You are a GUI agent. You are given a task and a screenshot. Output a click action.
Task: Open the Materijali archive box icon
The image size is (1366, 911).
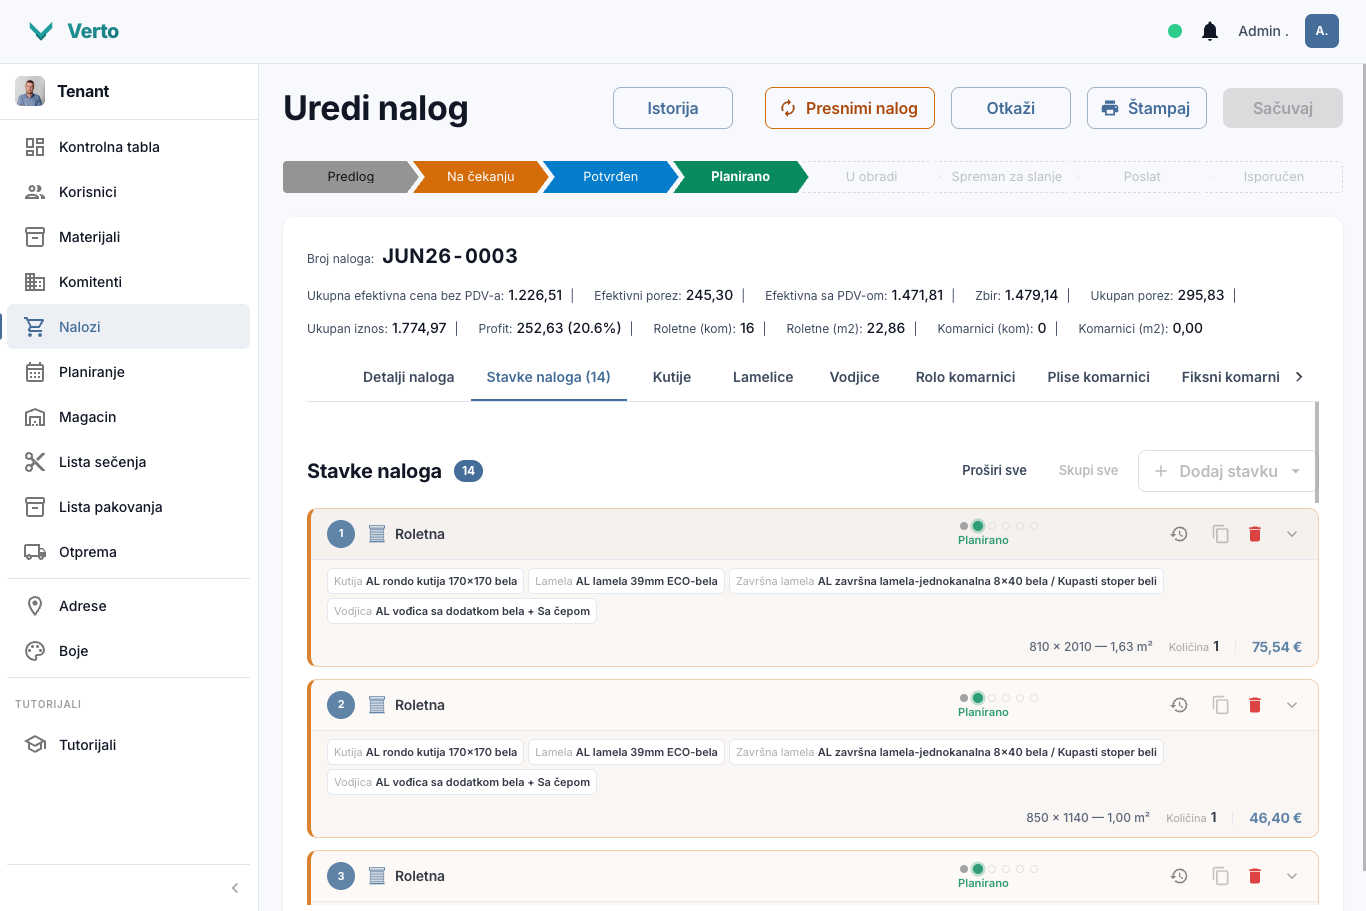point(35,237)
